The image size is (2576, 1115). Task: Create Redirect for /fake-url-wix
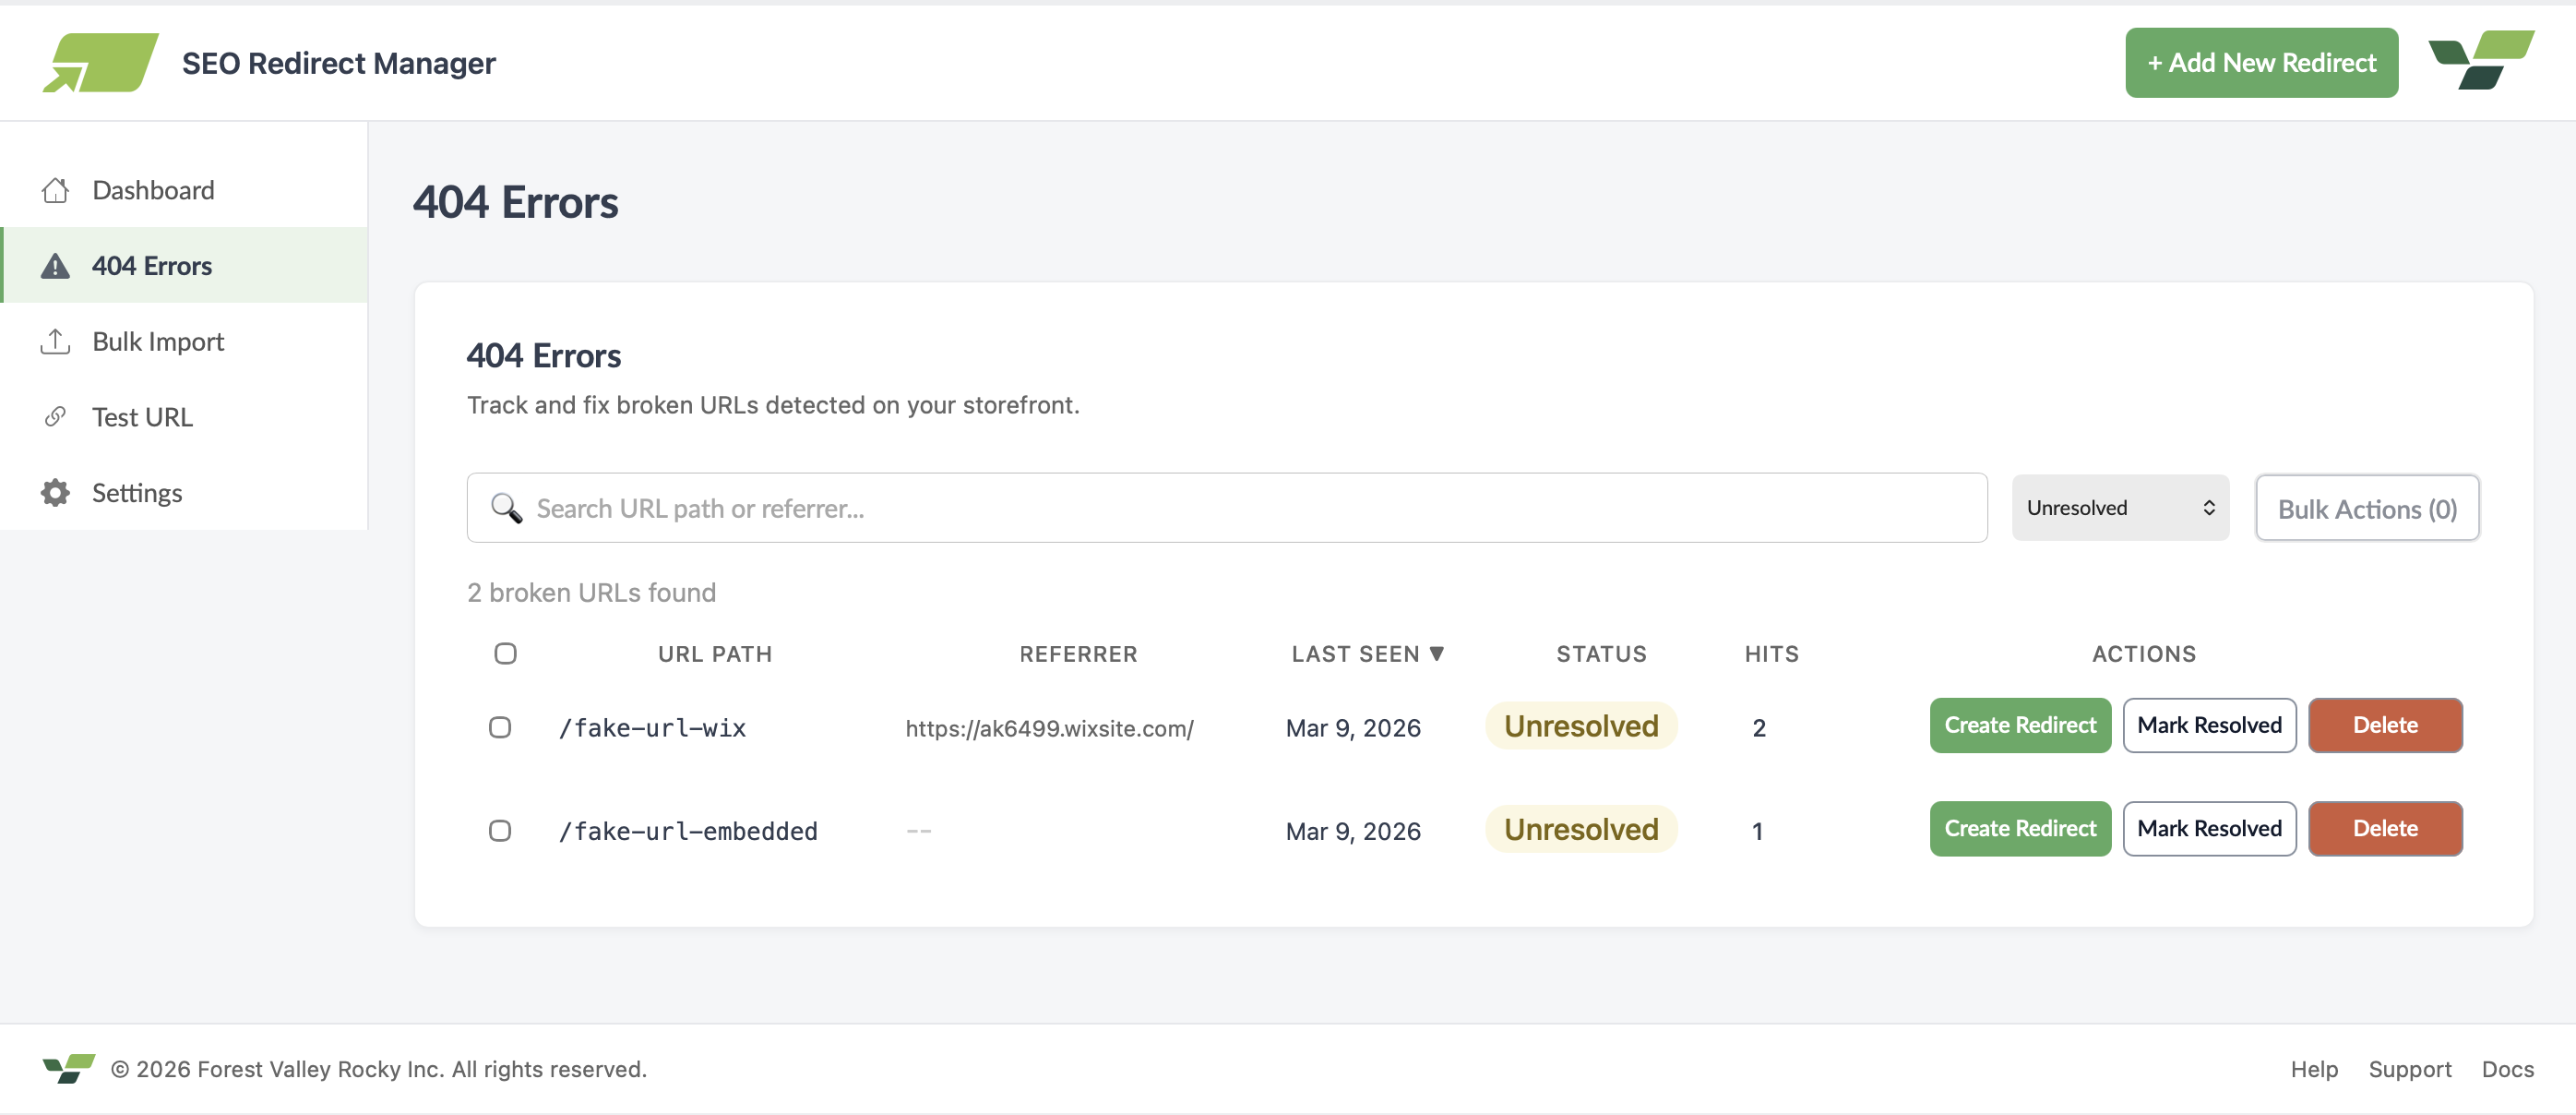click(2019, 725)
